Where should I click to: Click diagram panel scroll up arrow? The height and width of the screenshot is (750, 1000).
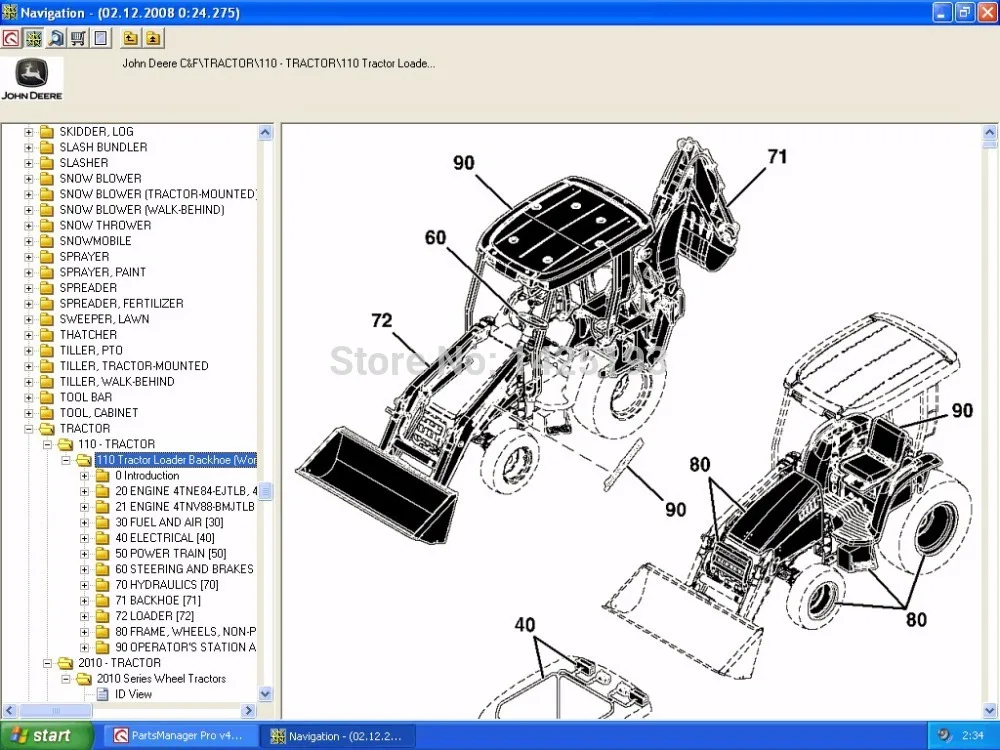(x=990, y=132)
